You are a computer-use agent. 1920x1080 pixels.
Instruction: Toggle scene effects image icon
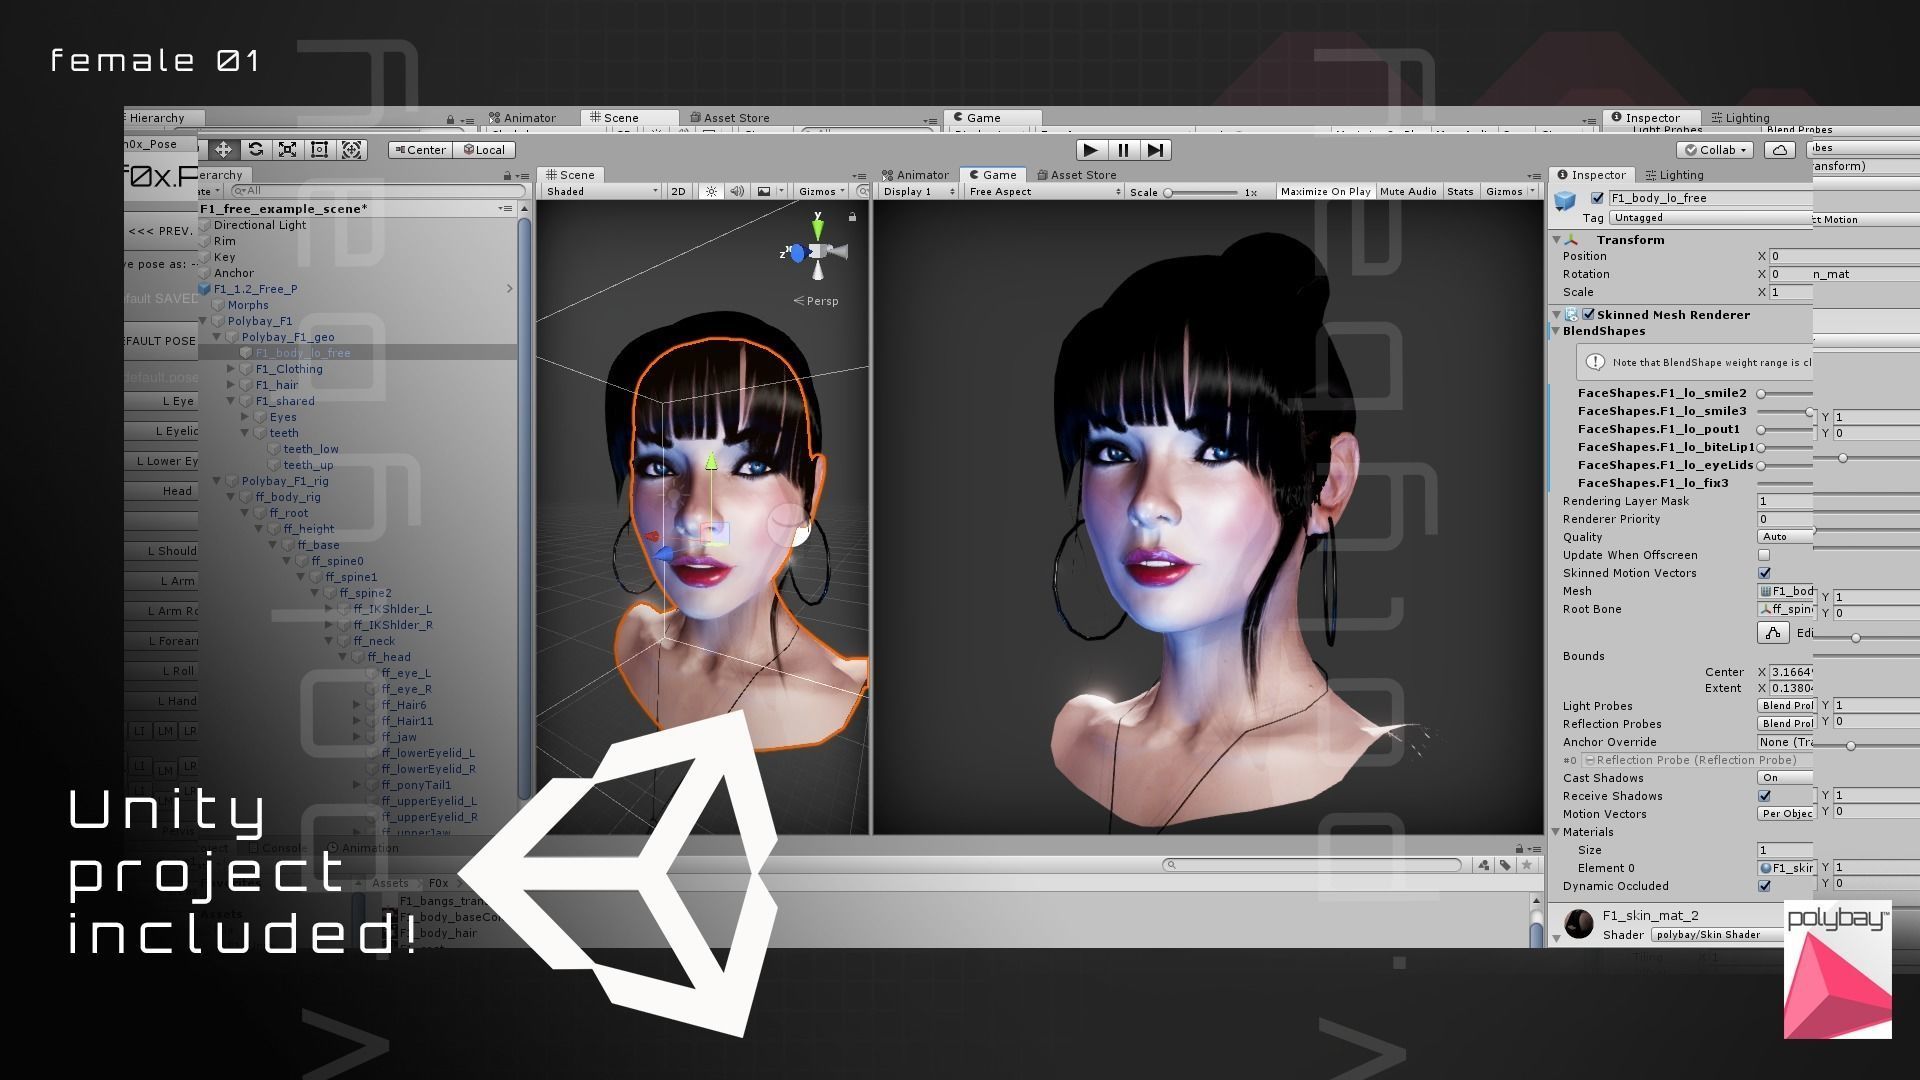pos(764,192)
